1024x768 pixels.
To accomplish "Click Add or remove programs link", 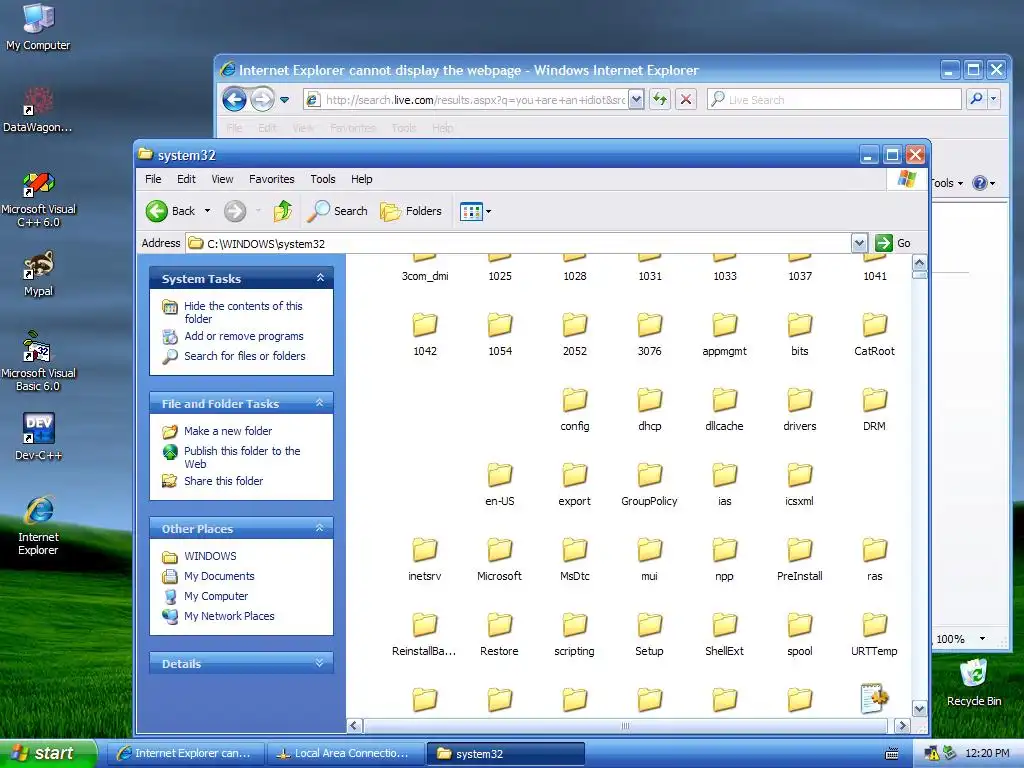I will click(244, 336).
